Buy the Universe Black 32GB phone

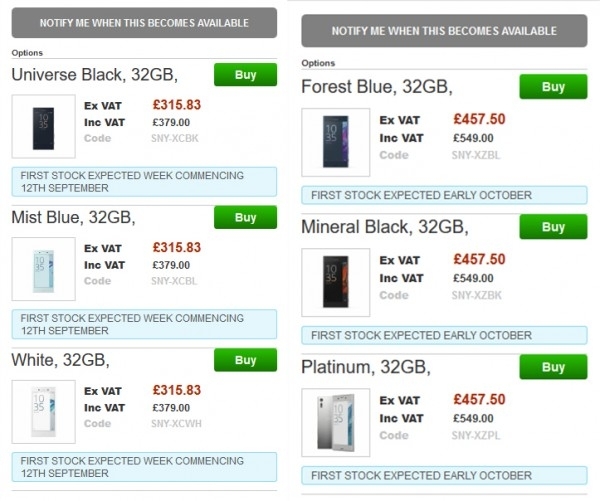245,75
